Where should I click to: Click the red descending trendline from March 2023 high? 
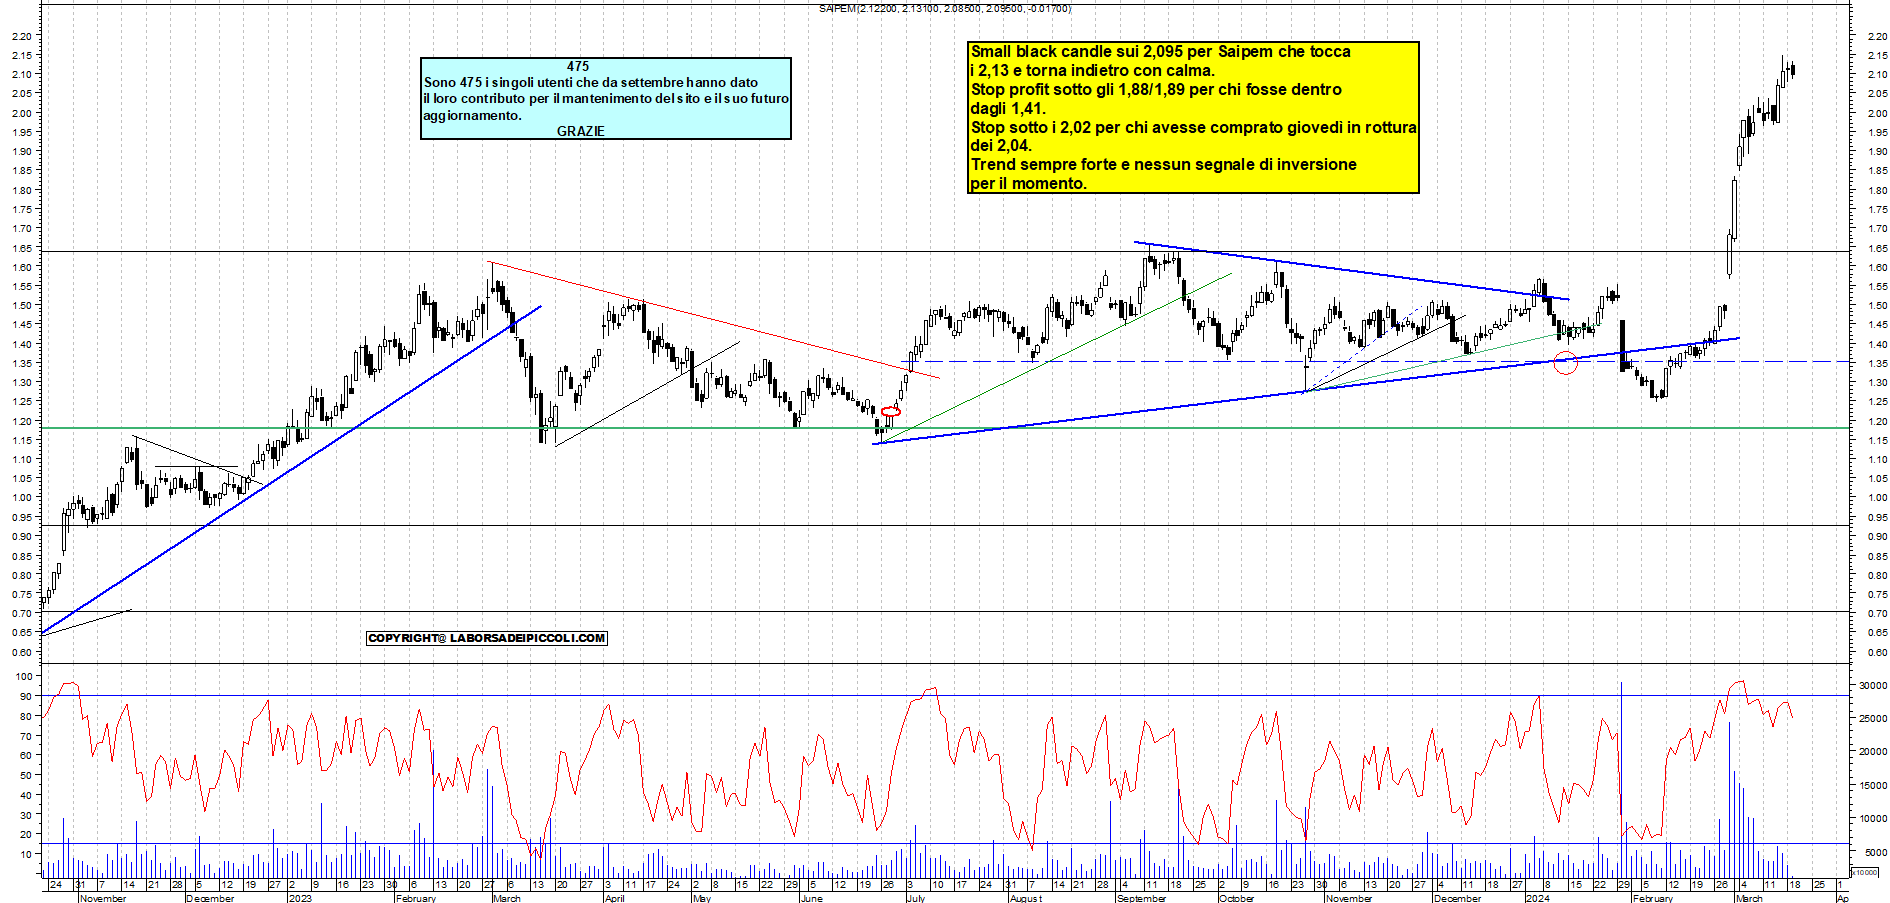point(714,320)
